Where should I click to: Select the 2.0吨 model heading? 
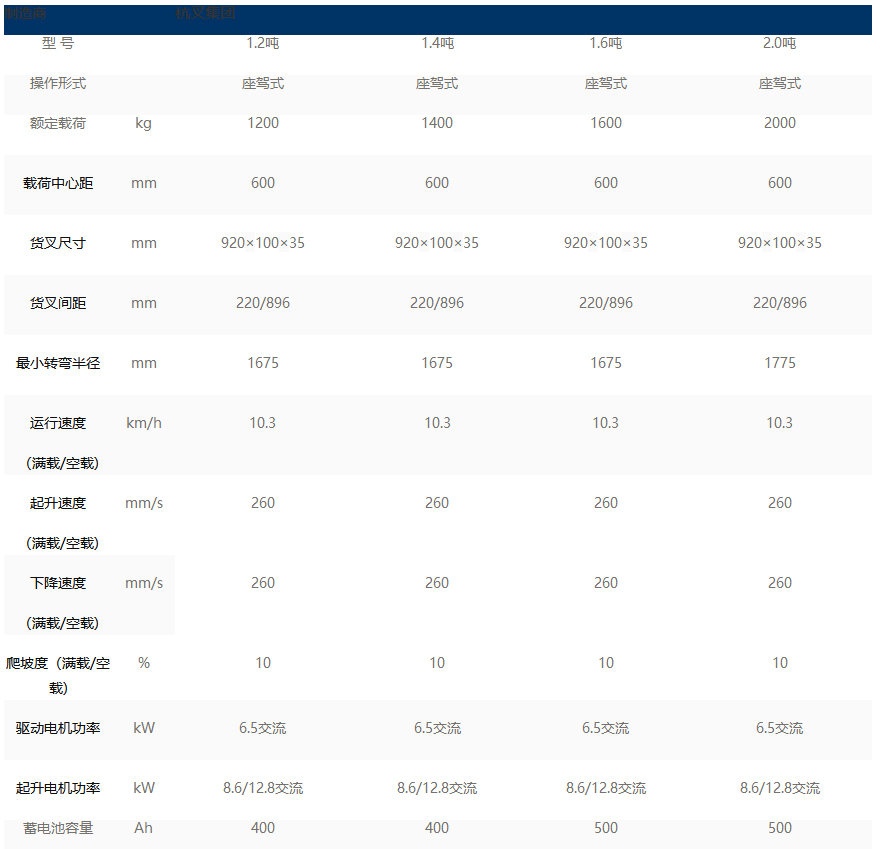pos(780,43)
